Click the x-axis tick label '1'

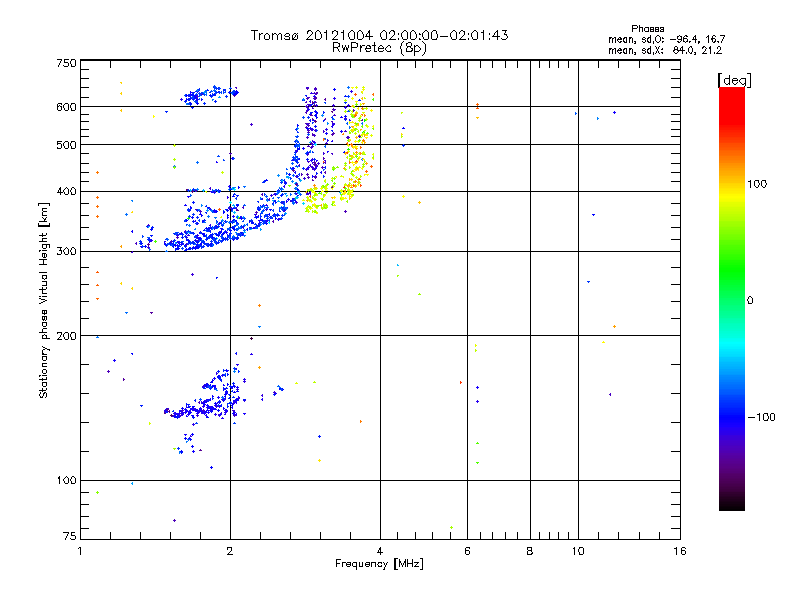(80, 551)
